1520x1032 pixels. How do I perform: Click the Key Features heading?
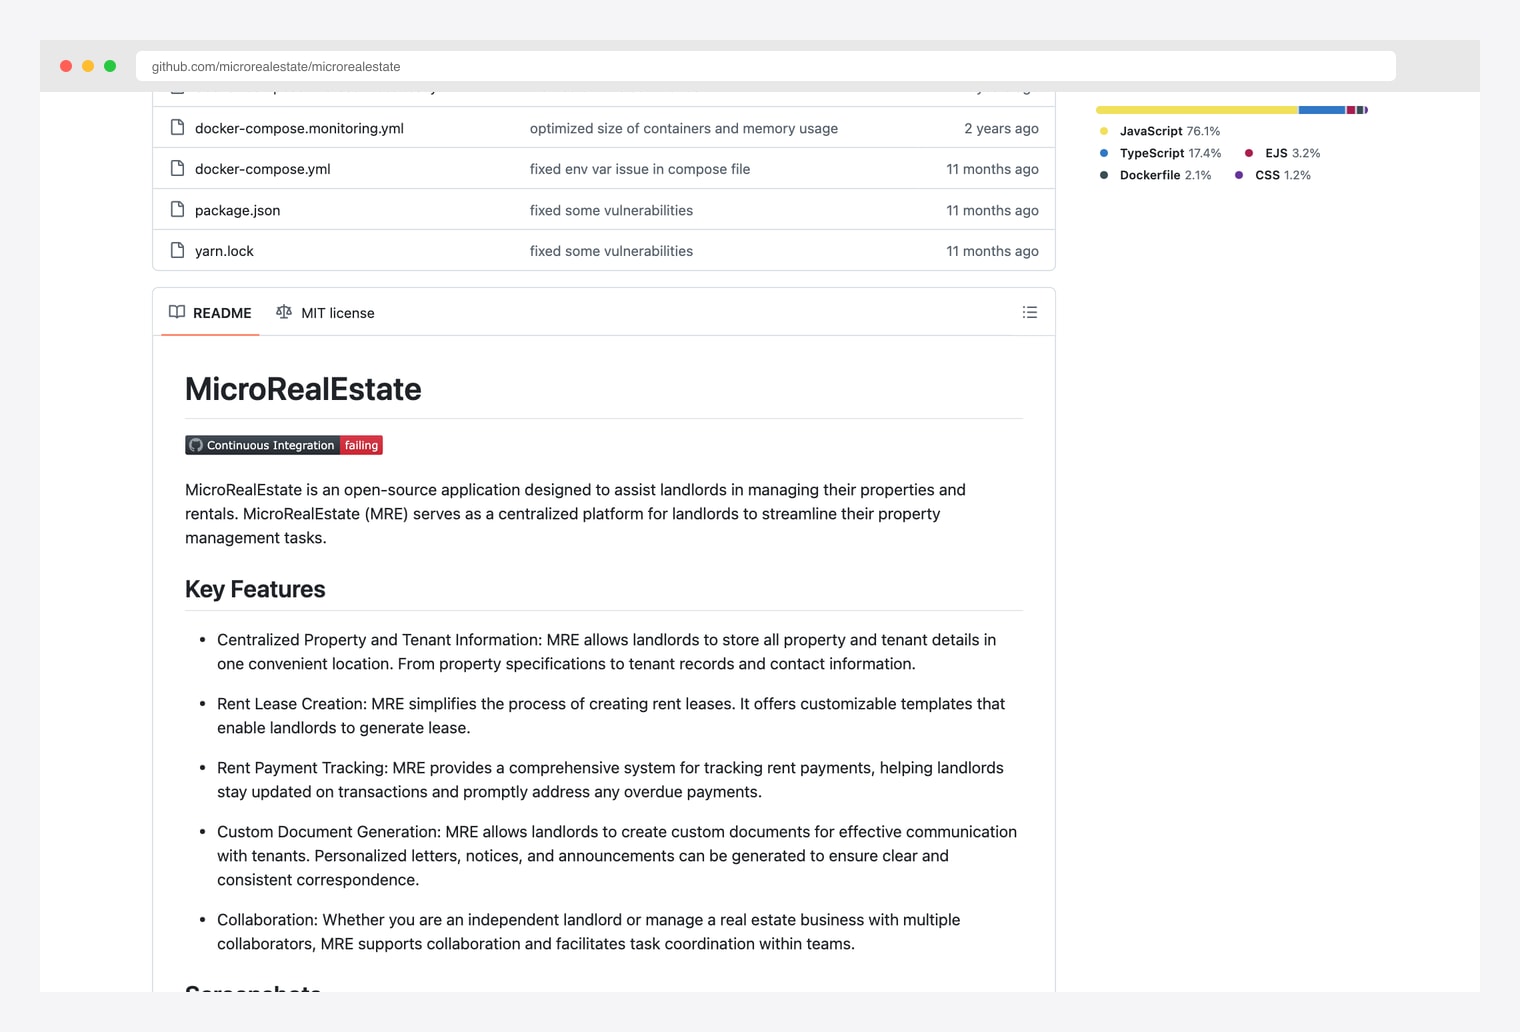pos(255,589)
